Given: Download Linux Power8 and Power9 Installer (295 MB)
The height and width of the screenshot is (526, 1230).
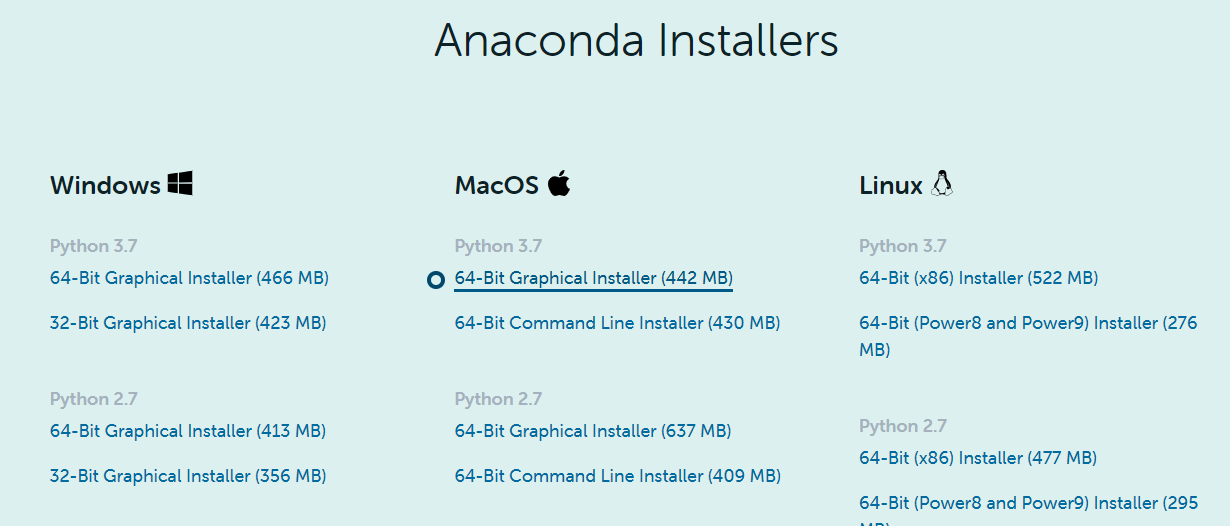Looking at the screenshot, I should 1028,509.
